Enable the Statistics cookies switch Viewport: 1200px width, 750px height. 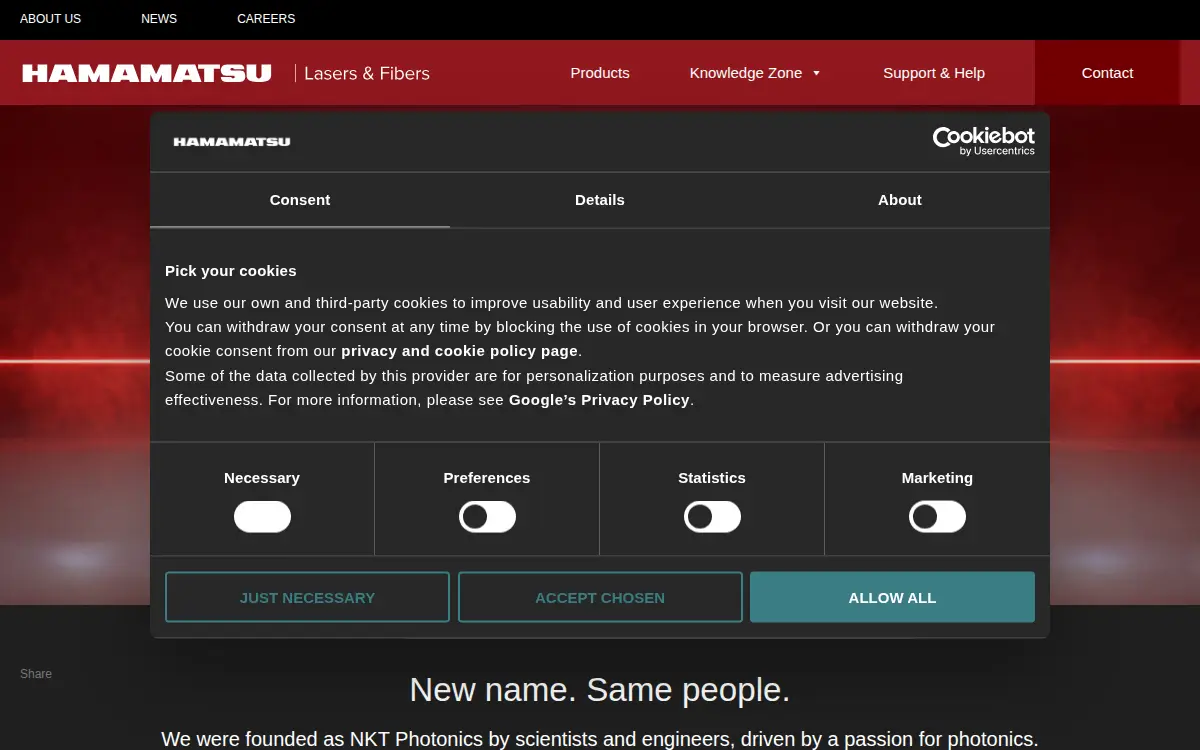pyautogui.click(x=712, y=517)
